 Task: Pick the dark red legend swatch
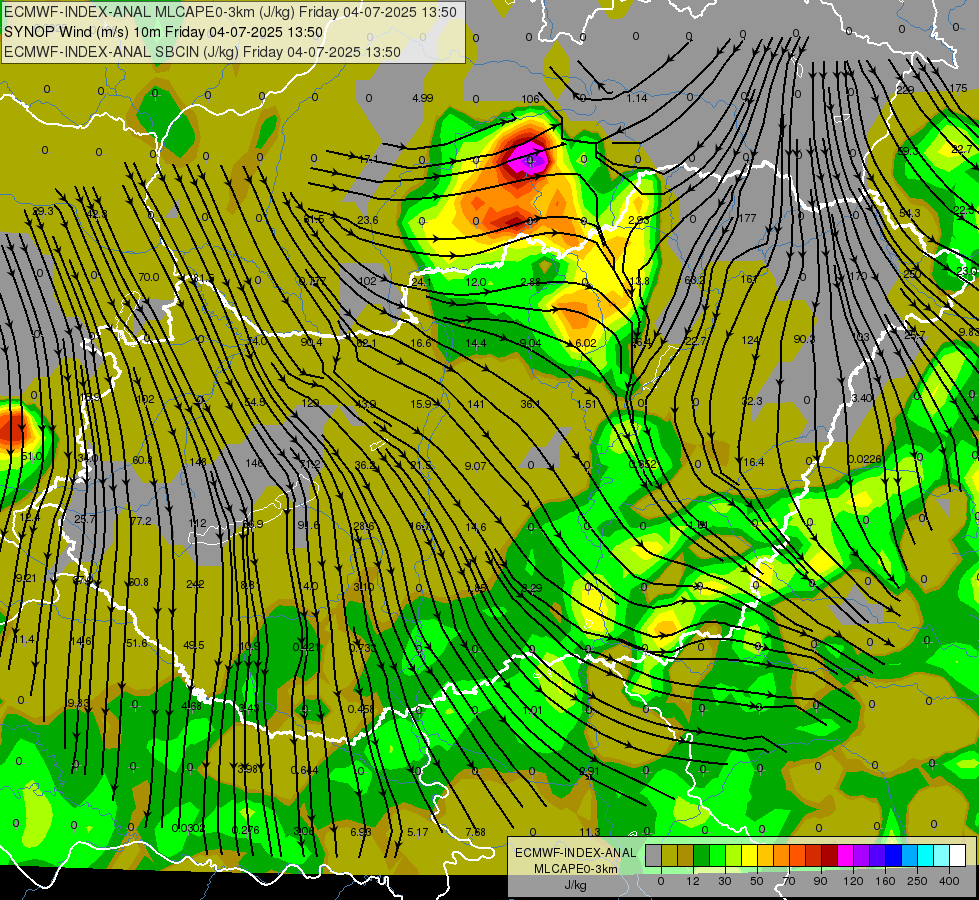click(829, 855)
